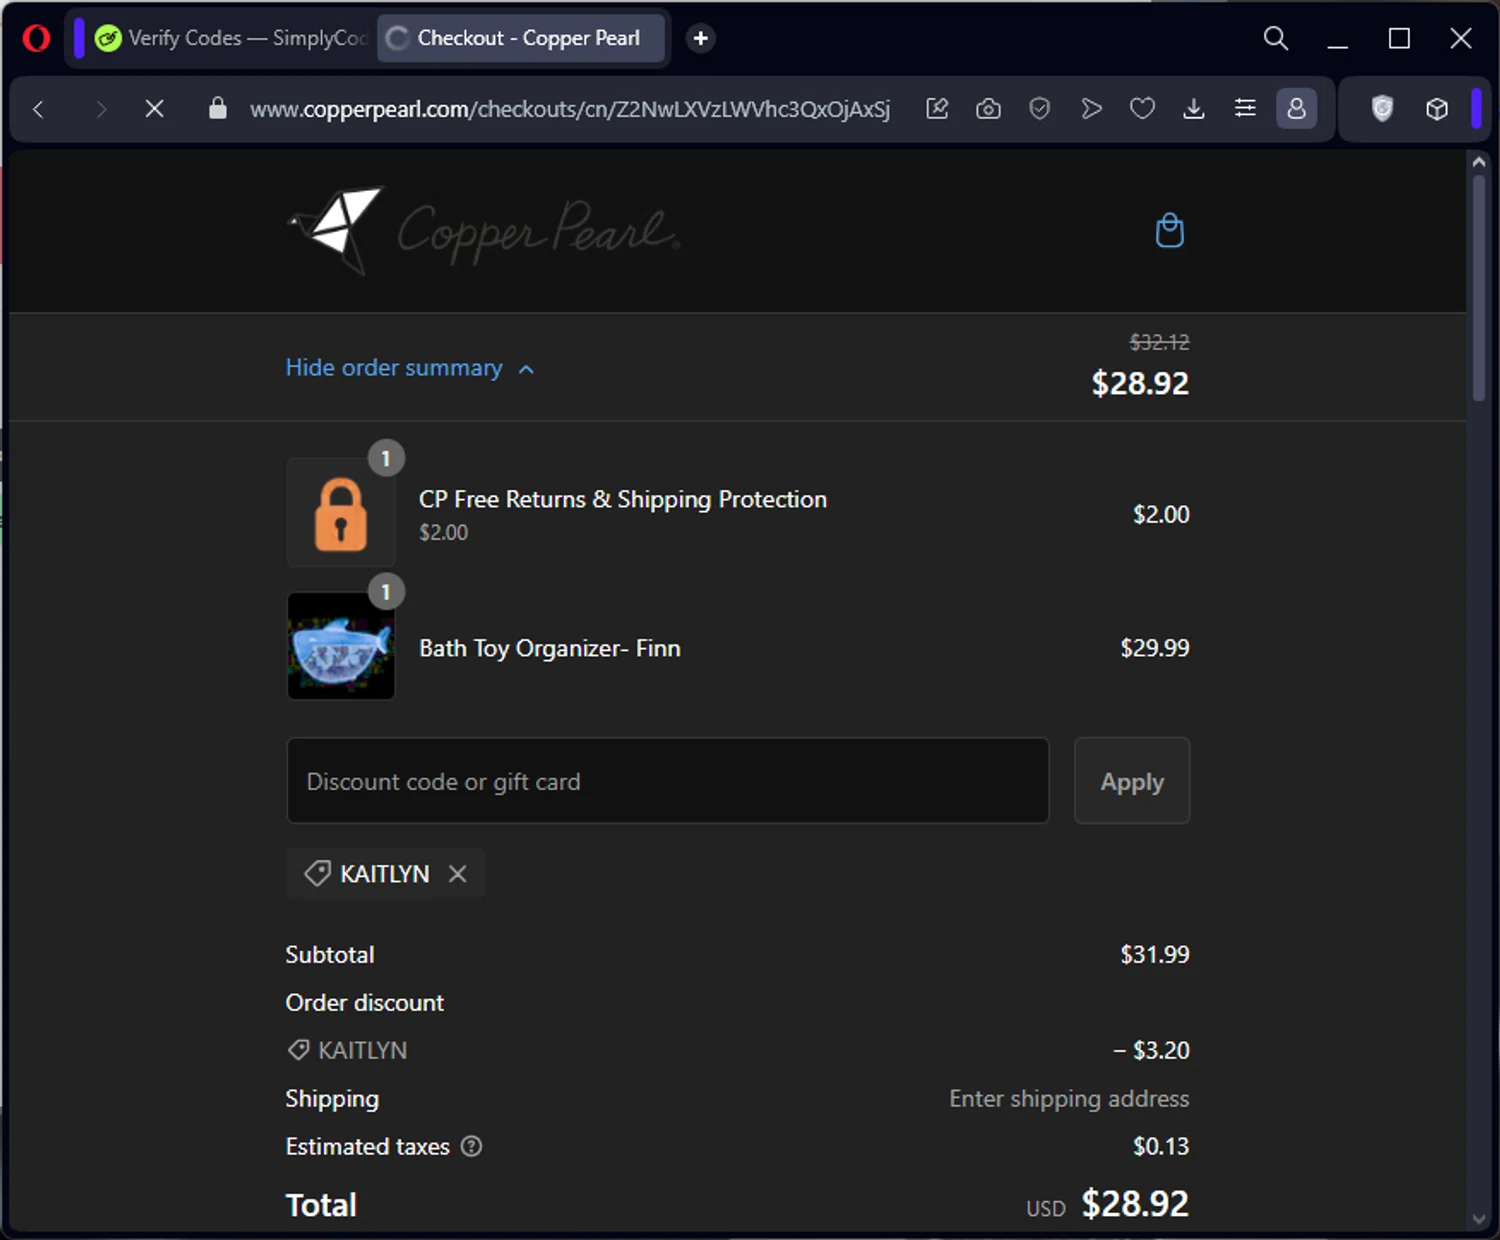Click the – $3.20 discount amount
Screen dimensions: 1500x1240
point(1151,1050)
